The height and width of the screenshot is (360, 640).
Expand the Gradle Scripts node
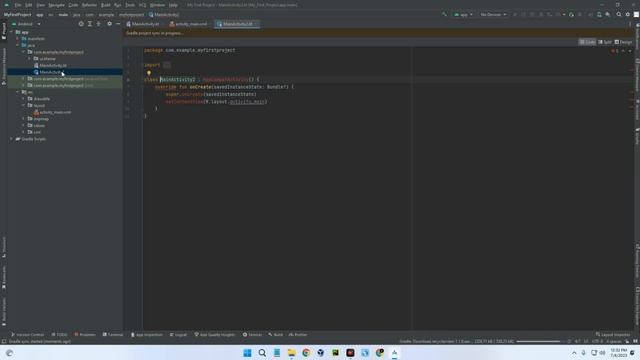pos(11,139)
